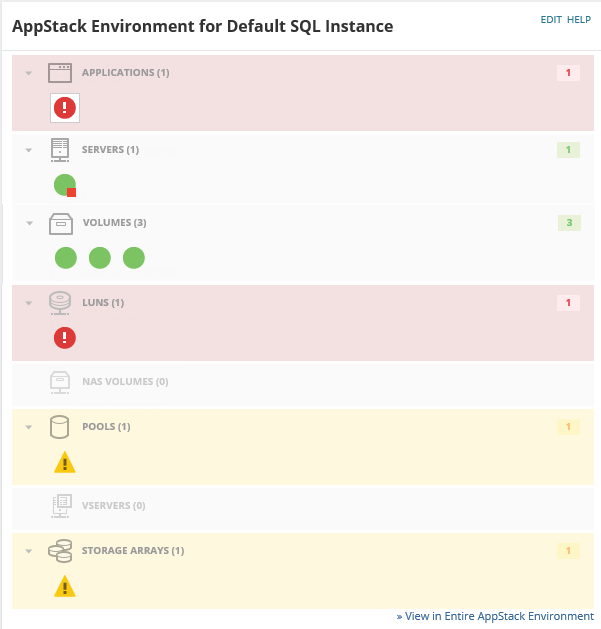Click the NAS Volumes (0) label
601x629 pixels.
click(x=125, y=382)
